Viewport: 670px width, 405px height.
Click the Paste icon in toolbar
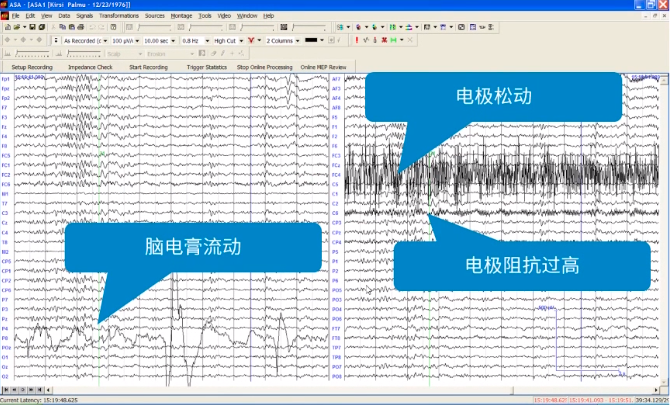[71, 27]
